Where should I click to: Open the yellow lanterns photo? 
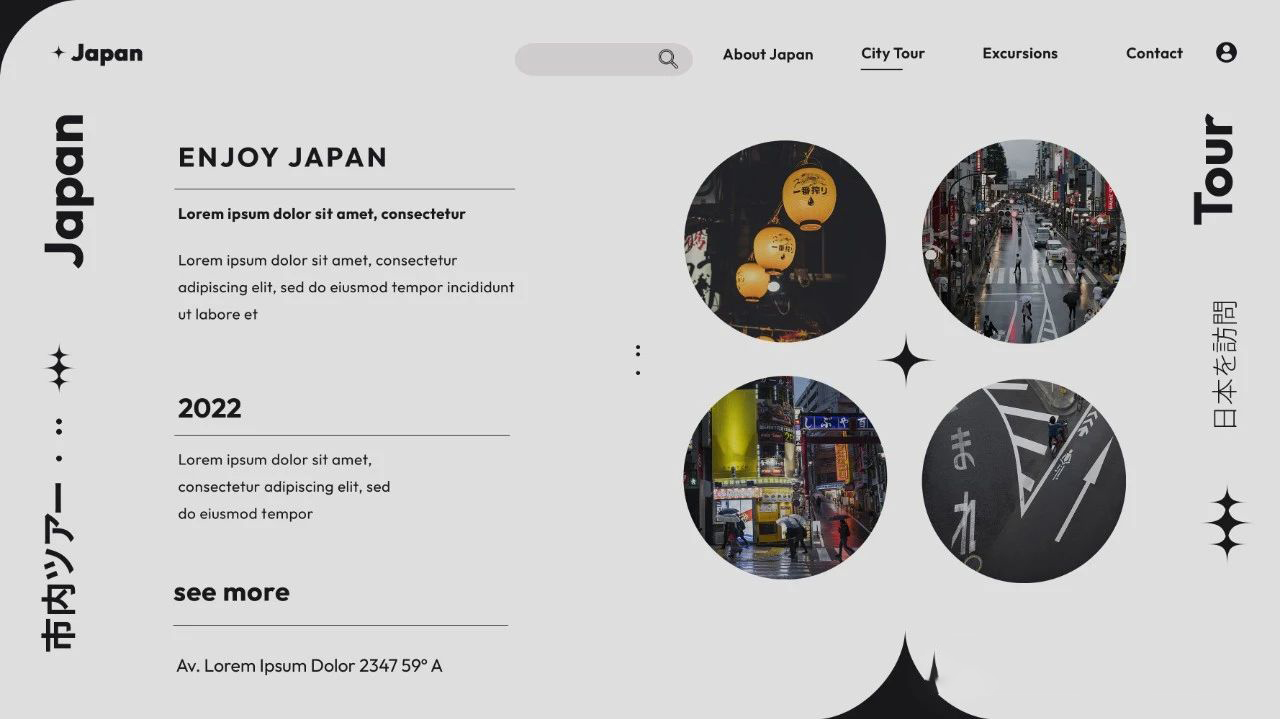click(785, 240)
